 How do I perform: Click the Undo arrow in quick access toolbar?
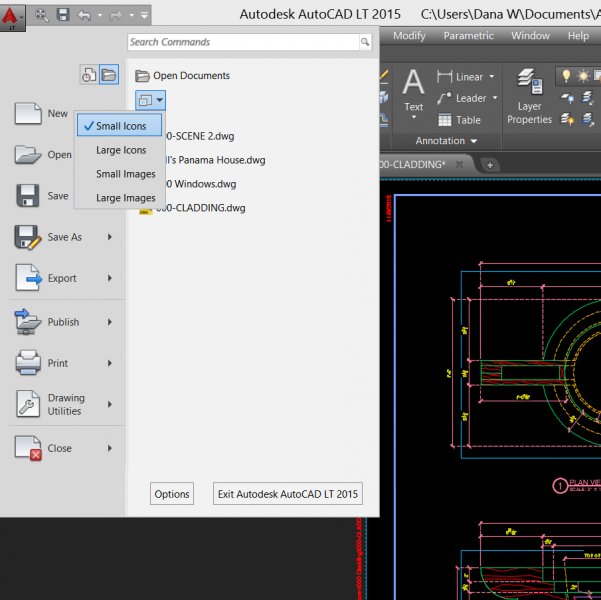[x=85, y=15]
